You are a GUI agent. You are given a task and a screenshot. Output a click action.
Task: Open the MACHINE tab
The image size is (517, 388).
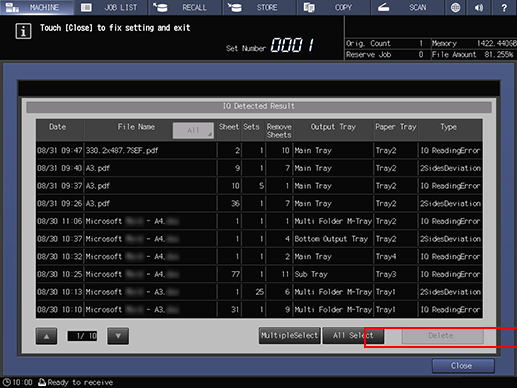pos(37,7)
